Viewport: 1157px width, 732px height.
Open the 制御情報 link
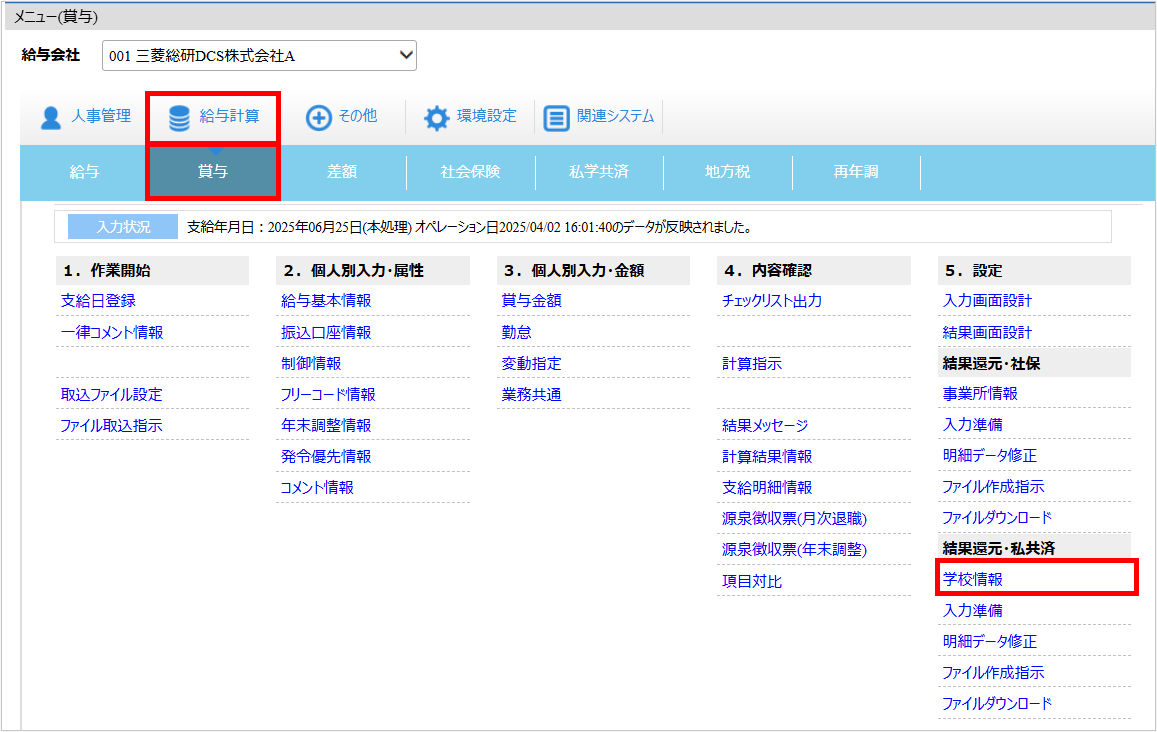point(311,364)
